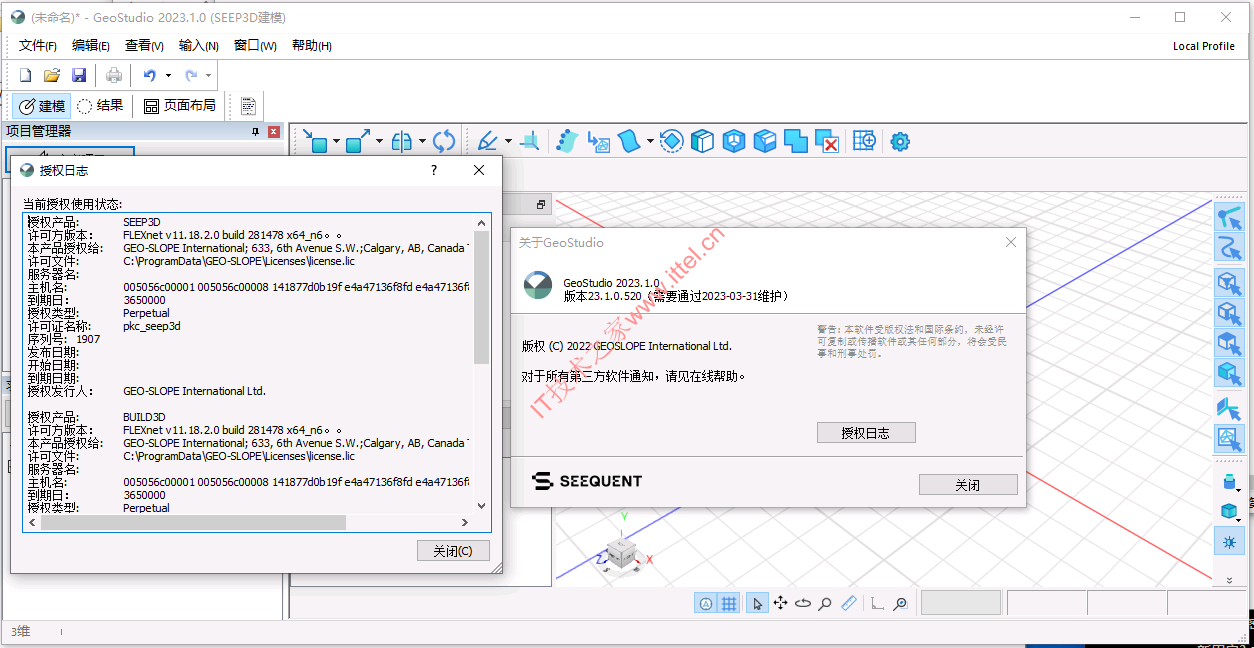Select the pan four-arrows tool

[780, 603]
